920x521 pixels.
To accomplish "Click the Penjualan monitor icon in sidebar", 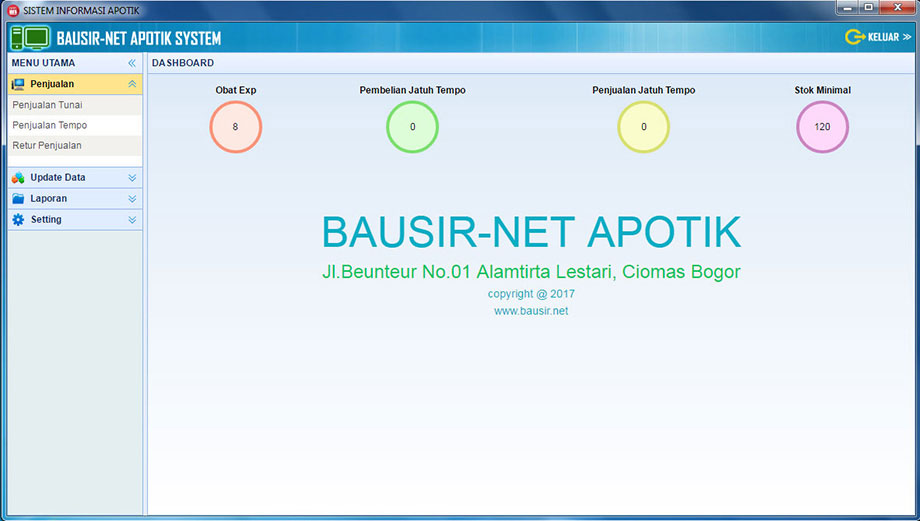I will [18, 84].
